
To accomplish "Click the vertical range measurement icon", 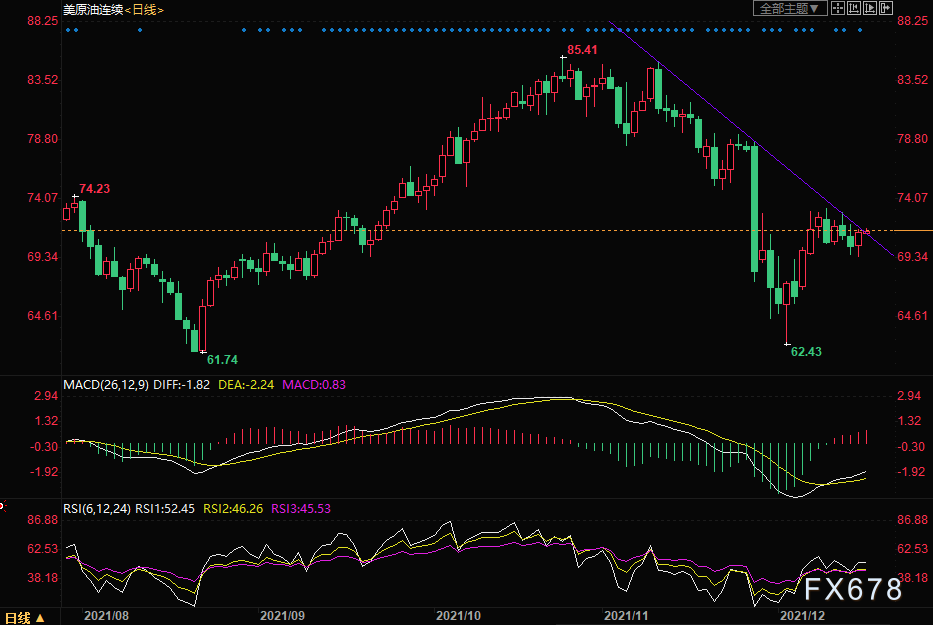I will (854, 8).
